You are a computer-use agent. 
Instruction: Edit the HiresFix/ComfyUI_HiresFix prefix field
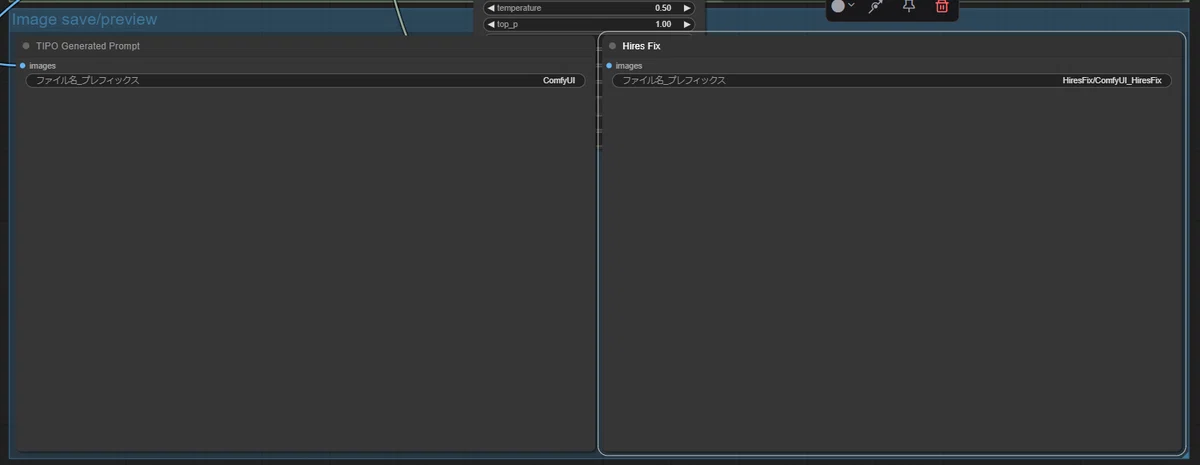[x=891, y=80]
